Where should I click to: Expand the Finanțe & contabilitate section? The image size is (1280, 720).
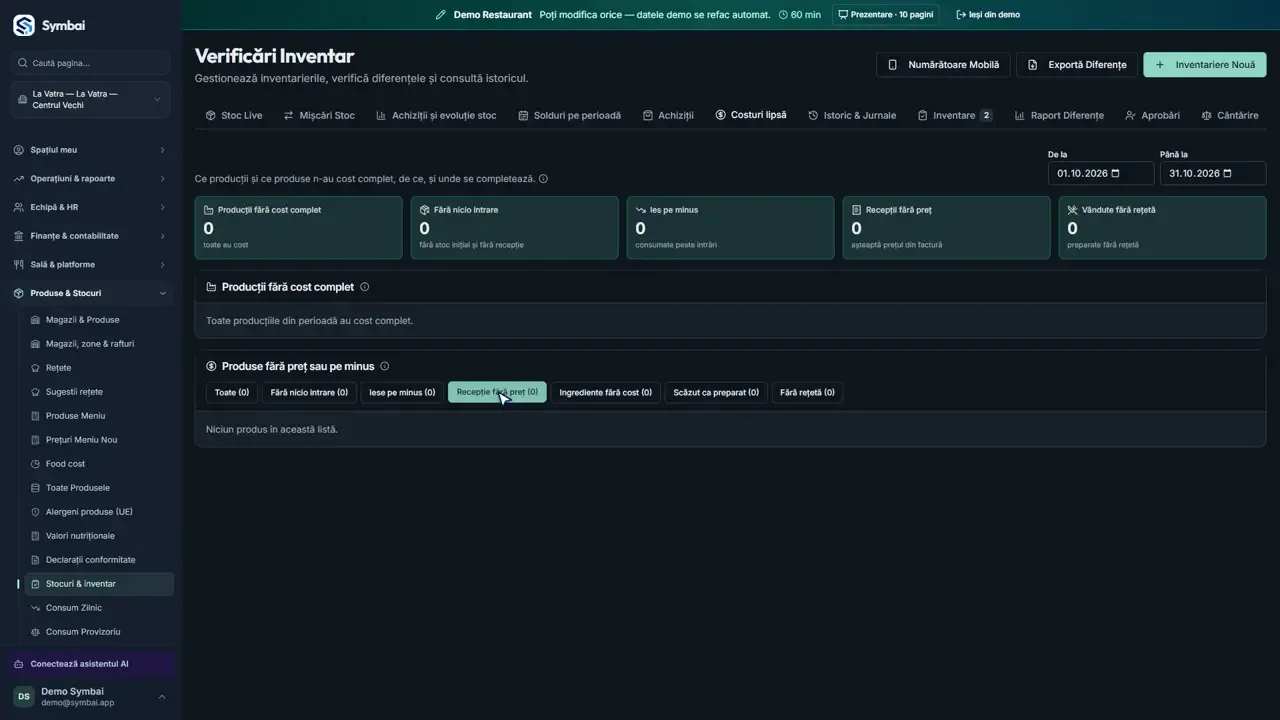click(x=90, y=236)
